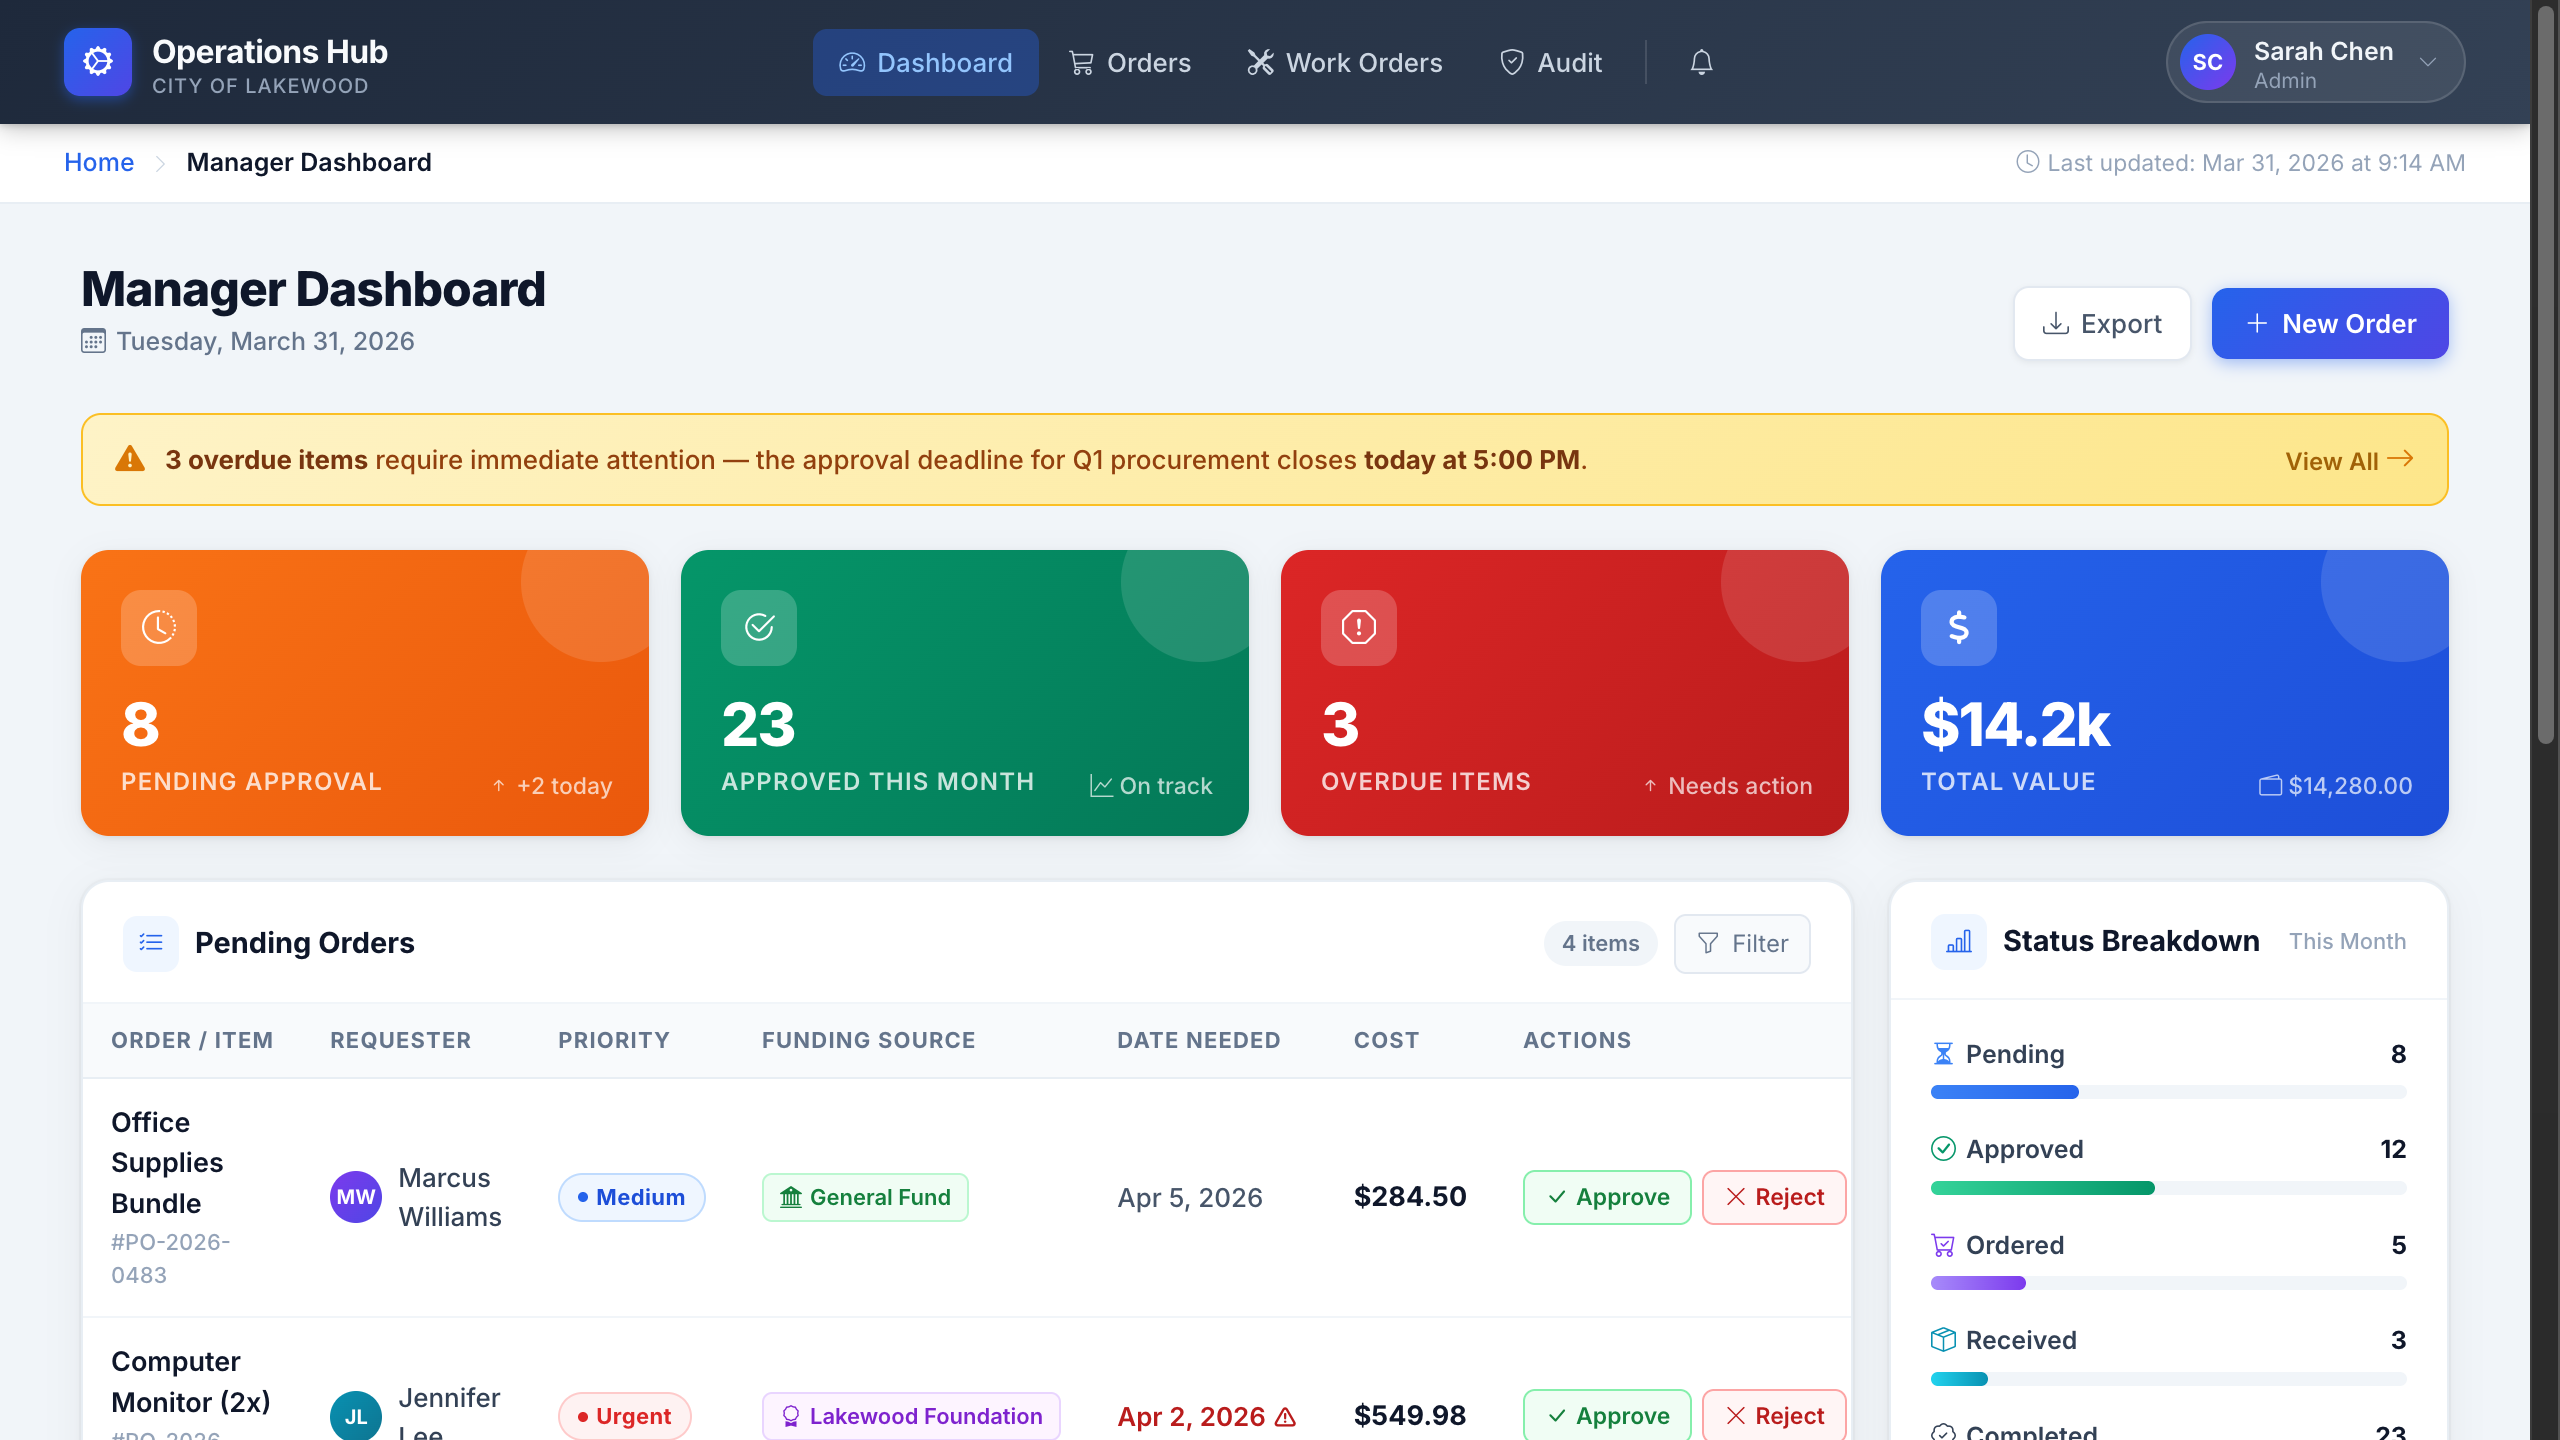
Task: Open the Work Orders section
Action: 1344,62
